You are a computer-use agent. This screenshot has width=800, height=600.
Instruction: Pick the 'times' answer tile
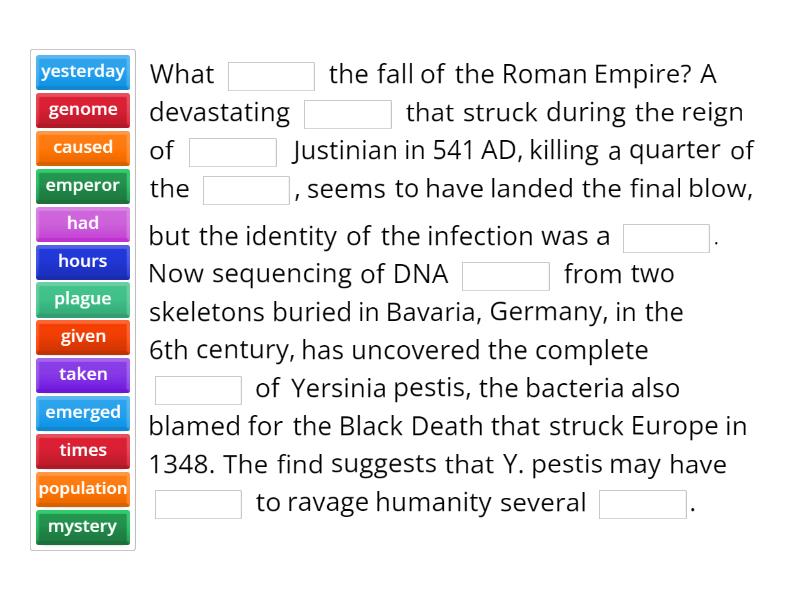coord(82,450)
